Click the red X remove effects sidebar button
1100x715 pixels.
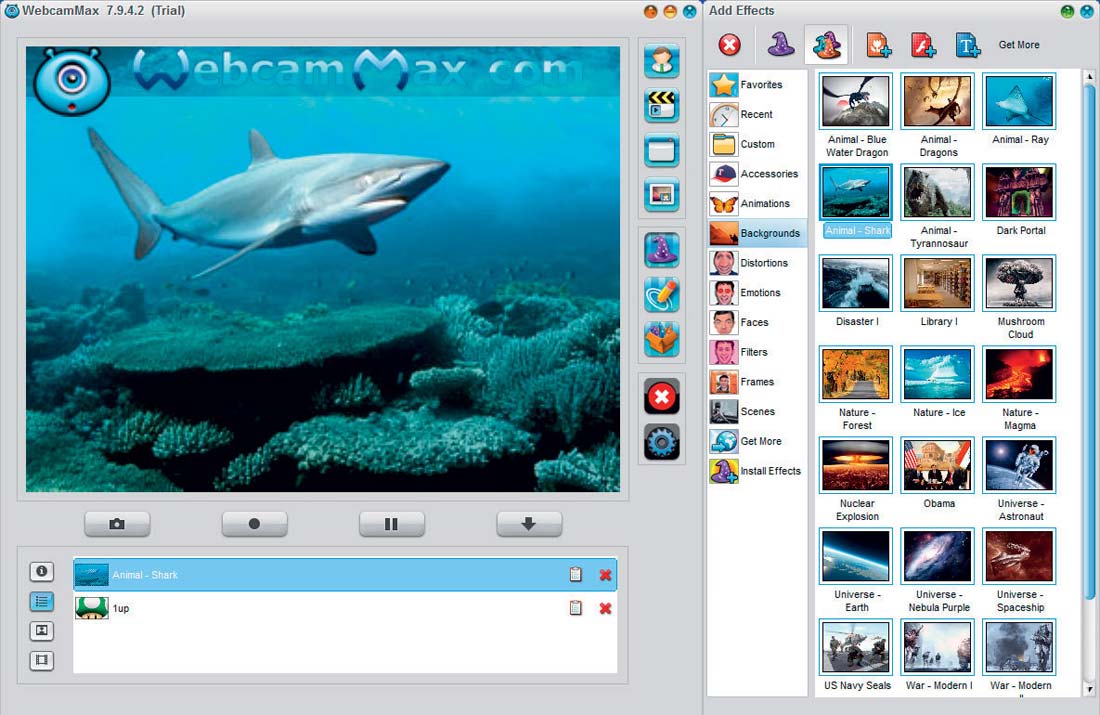(x=662, y=397)
